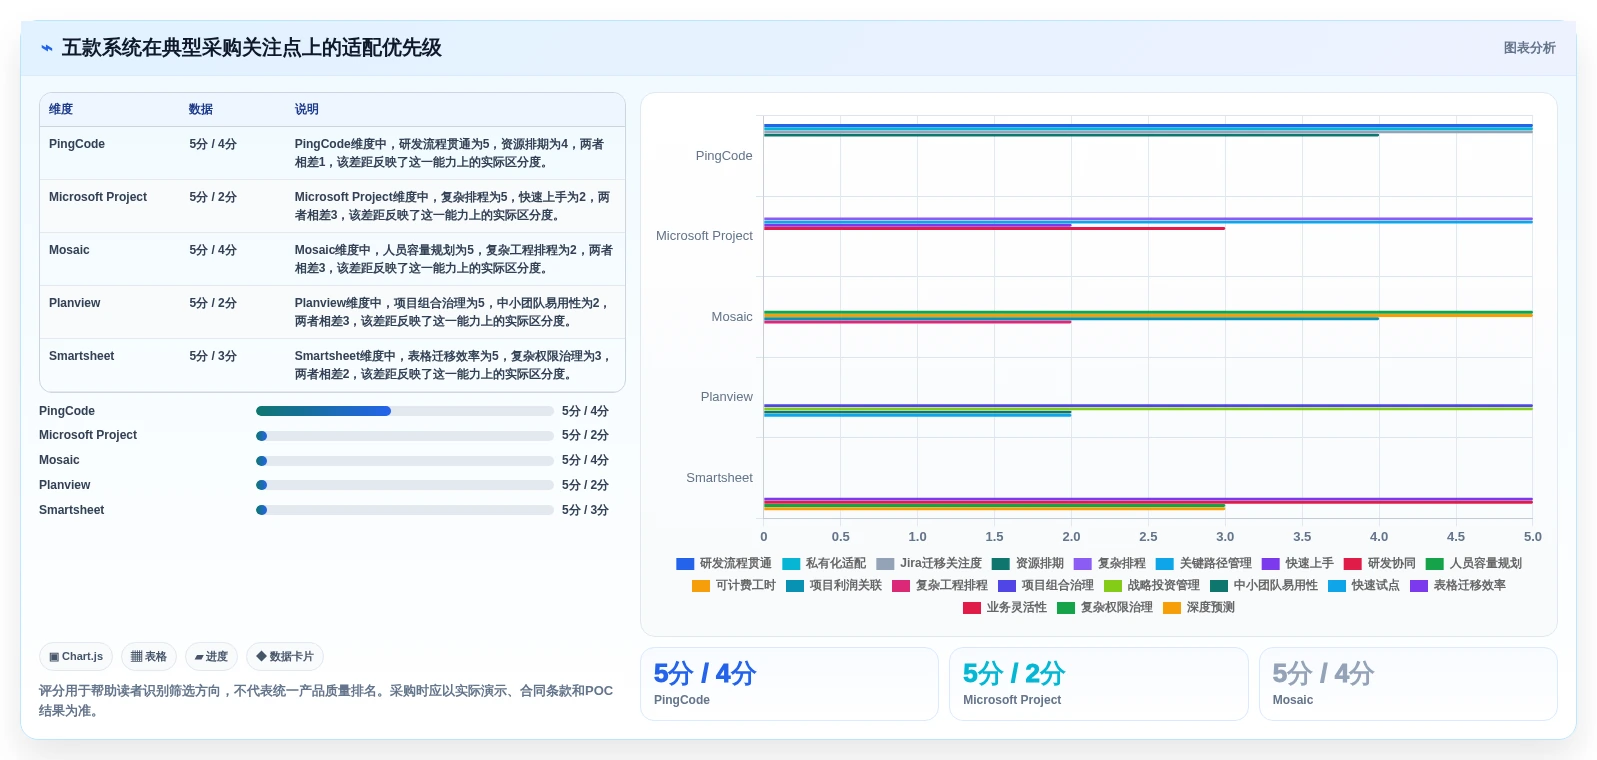Toggle the 项目组合治理 legend entry

click(1046, 586)
